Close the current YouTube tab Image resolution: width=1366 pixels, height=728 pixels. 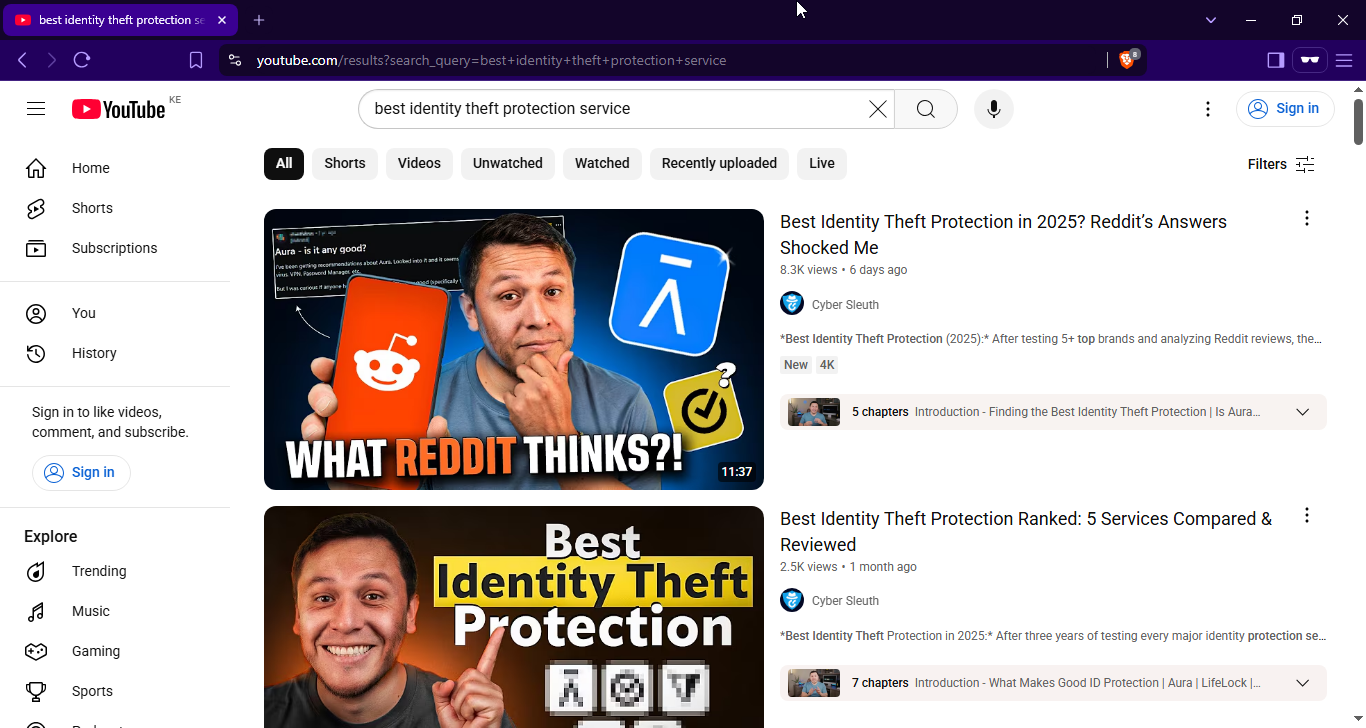click(222, 20)
